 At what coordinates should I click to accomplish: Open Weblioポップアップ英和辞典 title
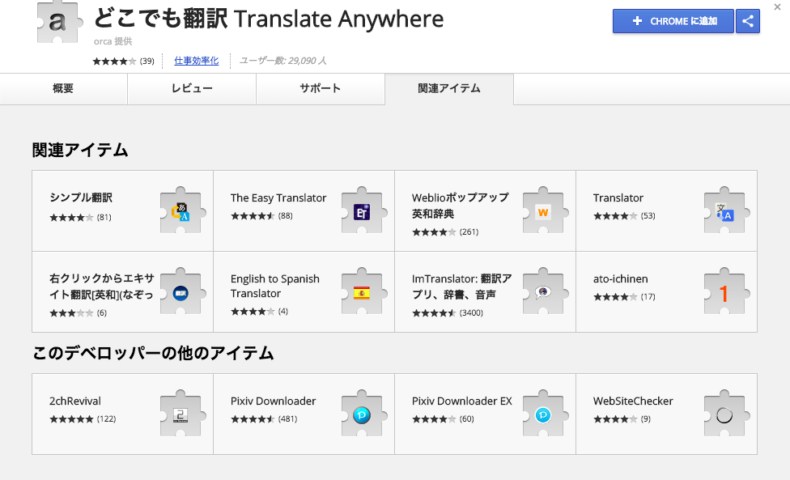(460, 205)
